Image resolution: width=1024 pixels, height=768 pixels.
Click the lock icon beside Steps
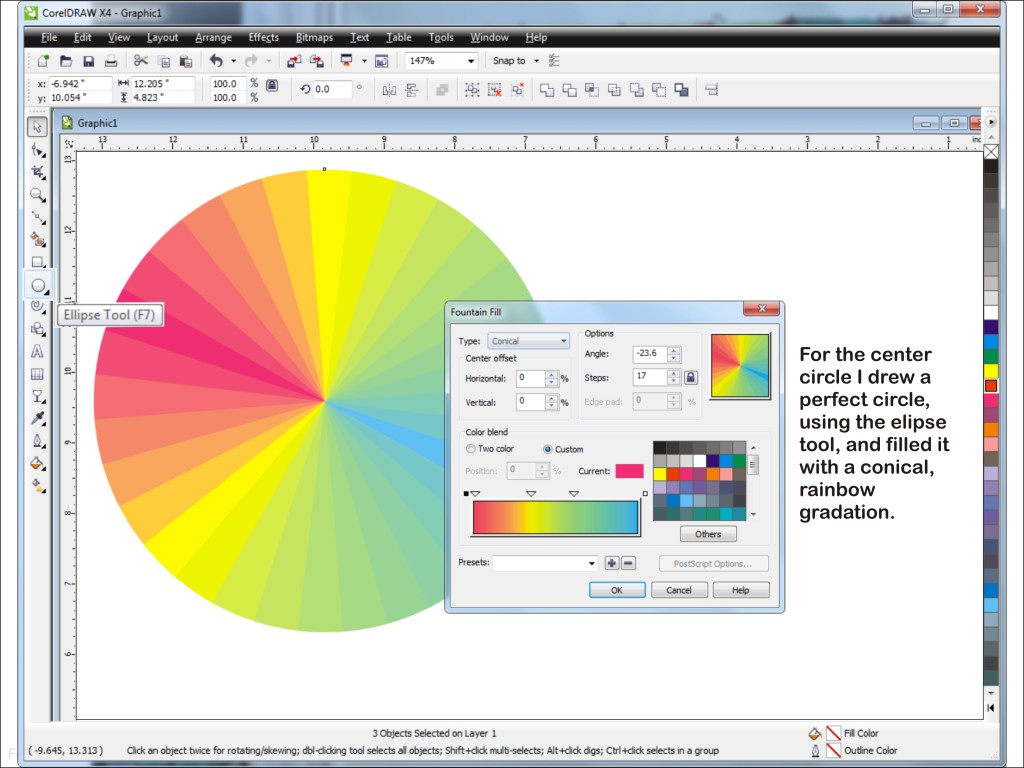click(691, 378)
